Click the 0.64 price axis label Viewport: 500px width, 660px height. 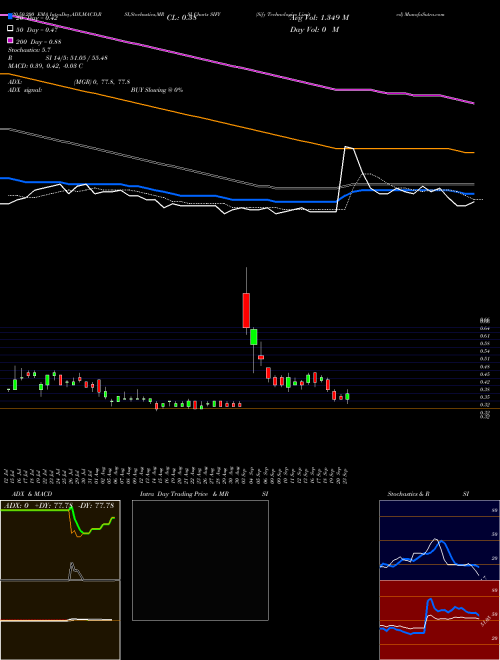(484, 328)
